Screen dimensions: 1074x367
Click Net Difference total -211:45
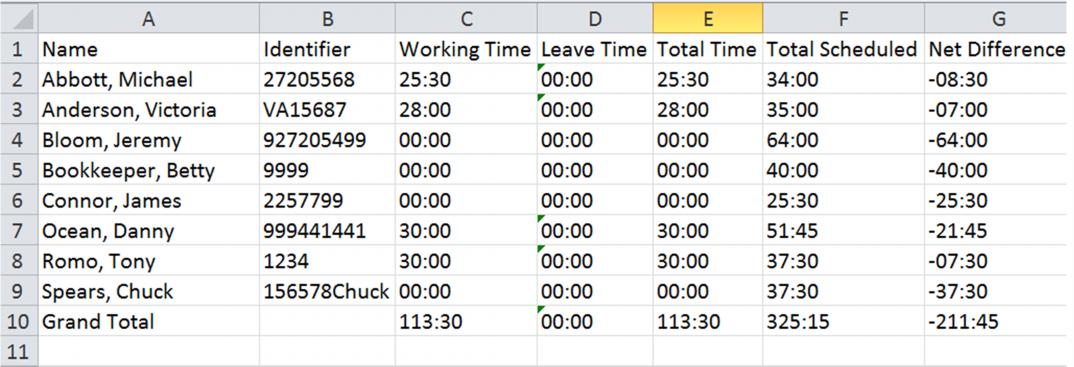click(x=999, y=320)
